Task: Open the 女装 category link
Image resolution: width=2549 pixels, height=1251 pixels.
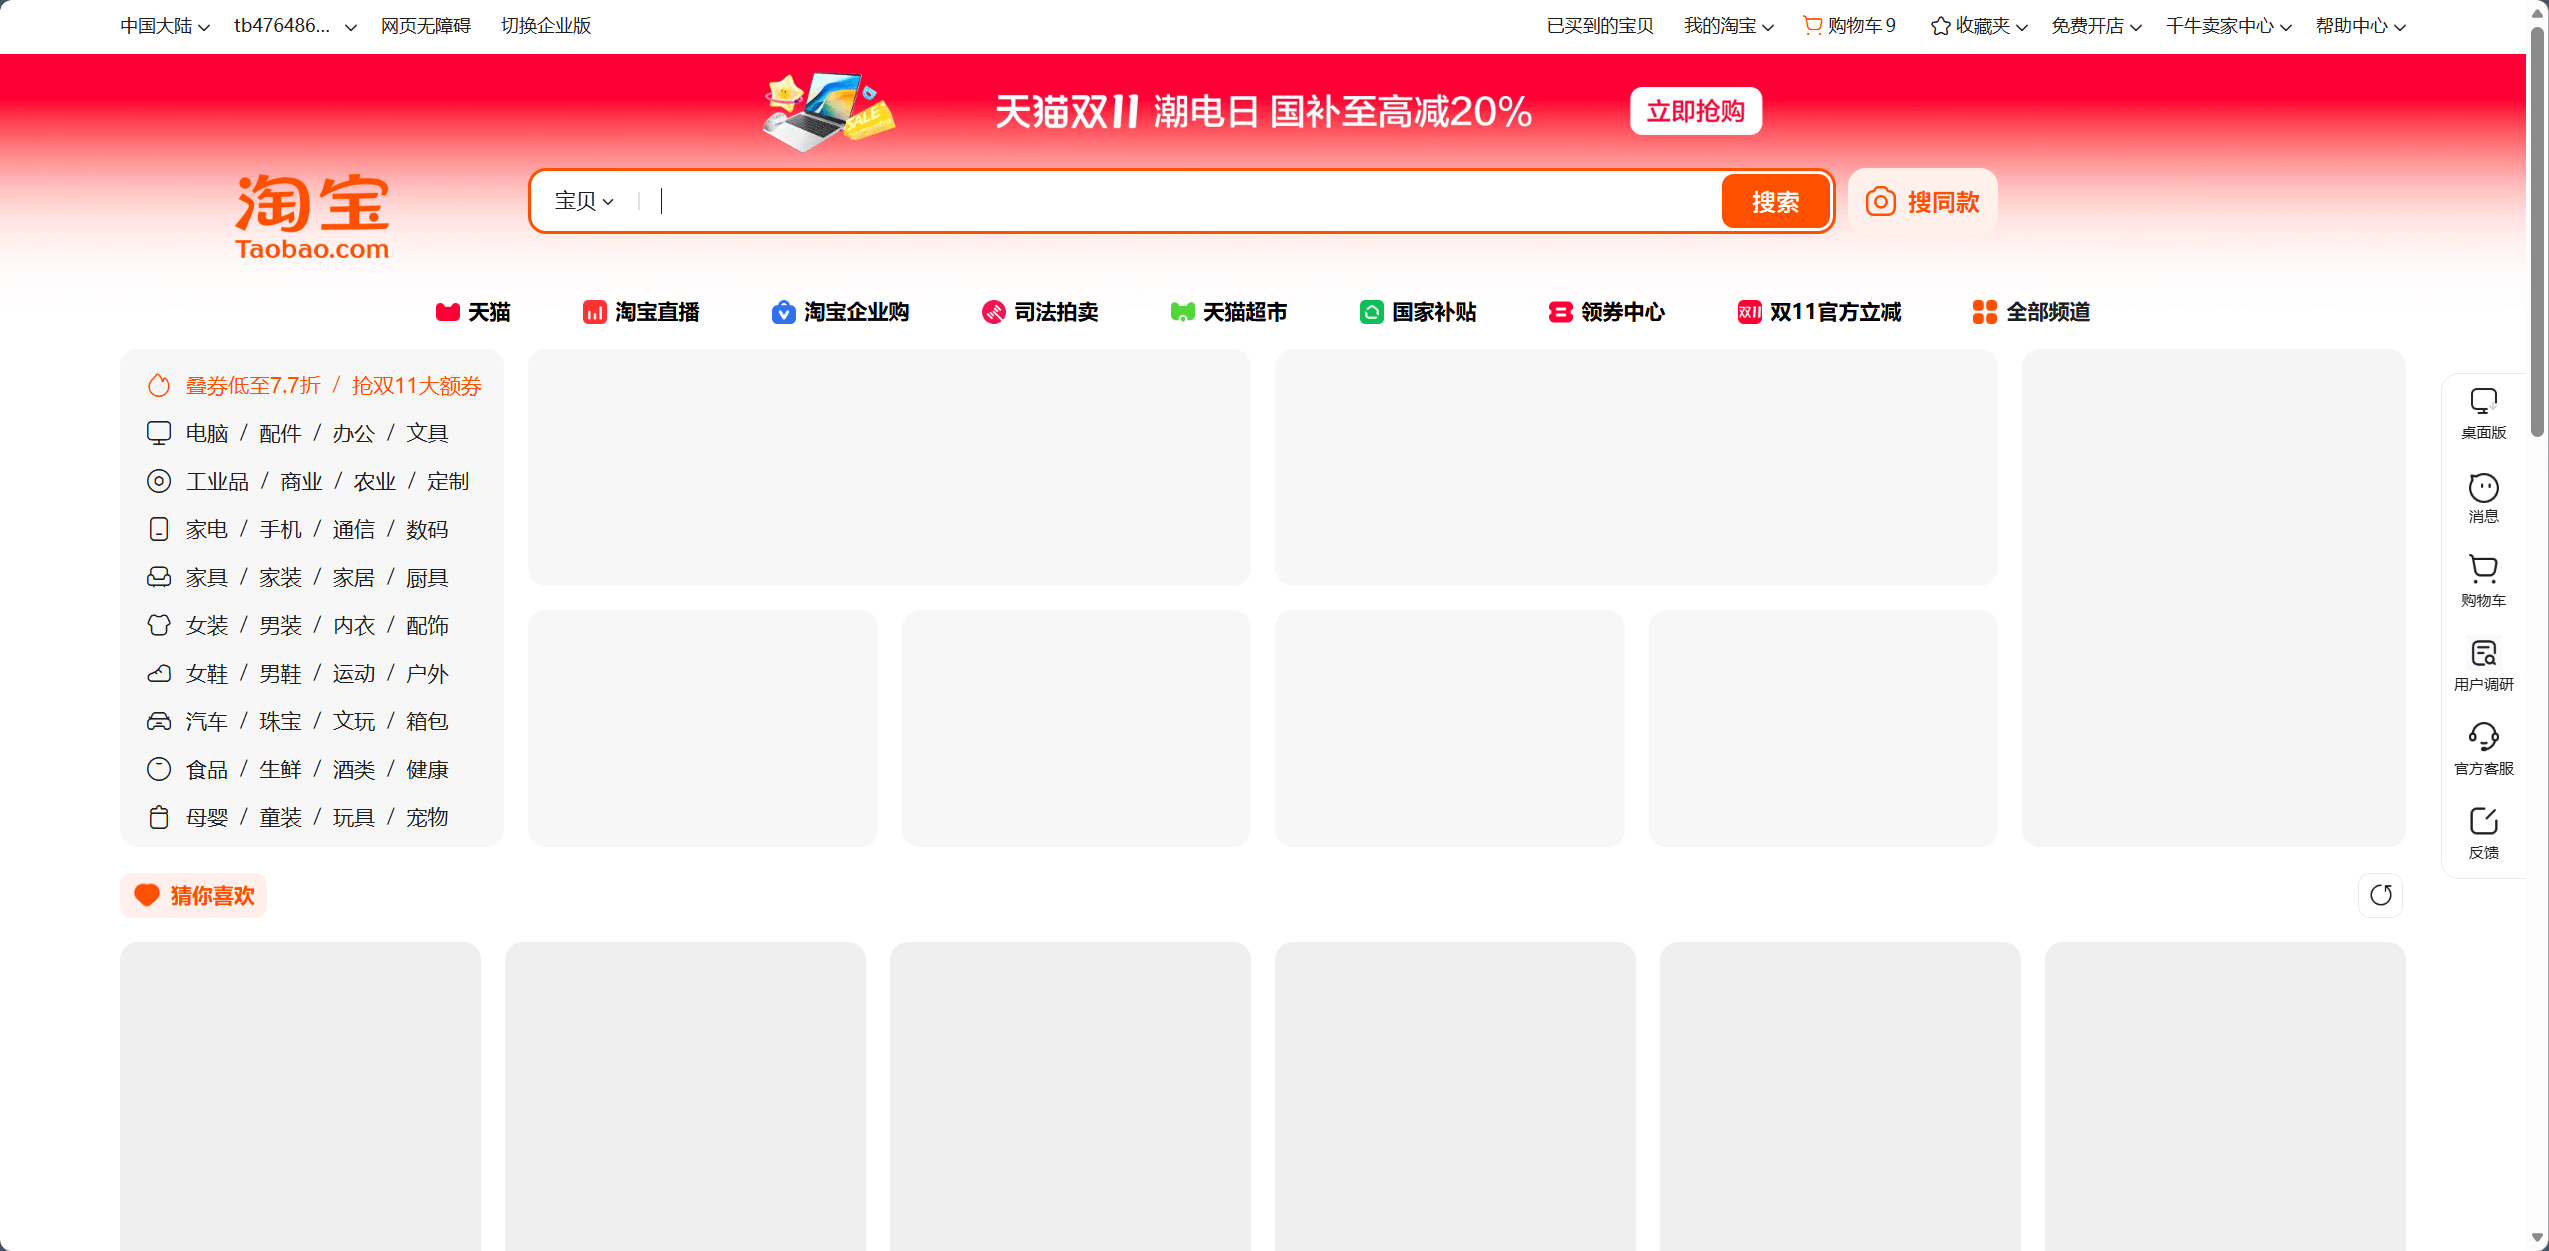Action: coord(207,626)
